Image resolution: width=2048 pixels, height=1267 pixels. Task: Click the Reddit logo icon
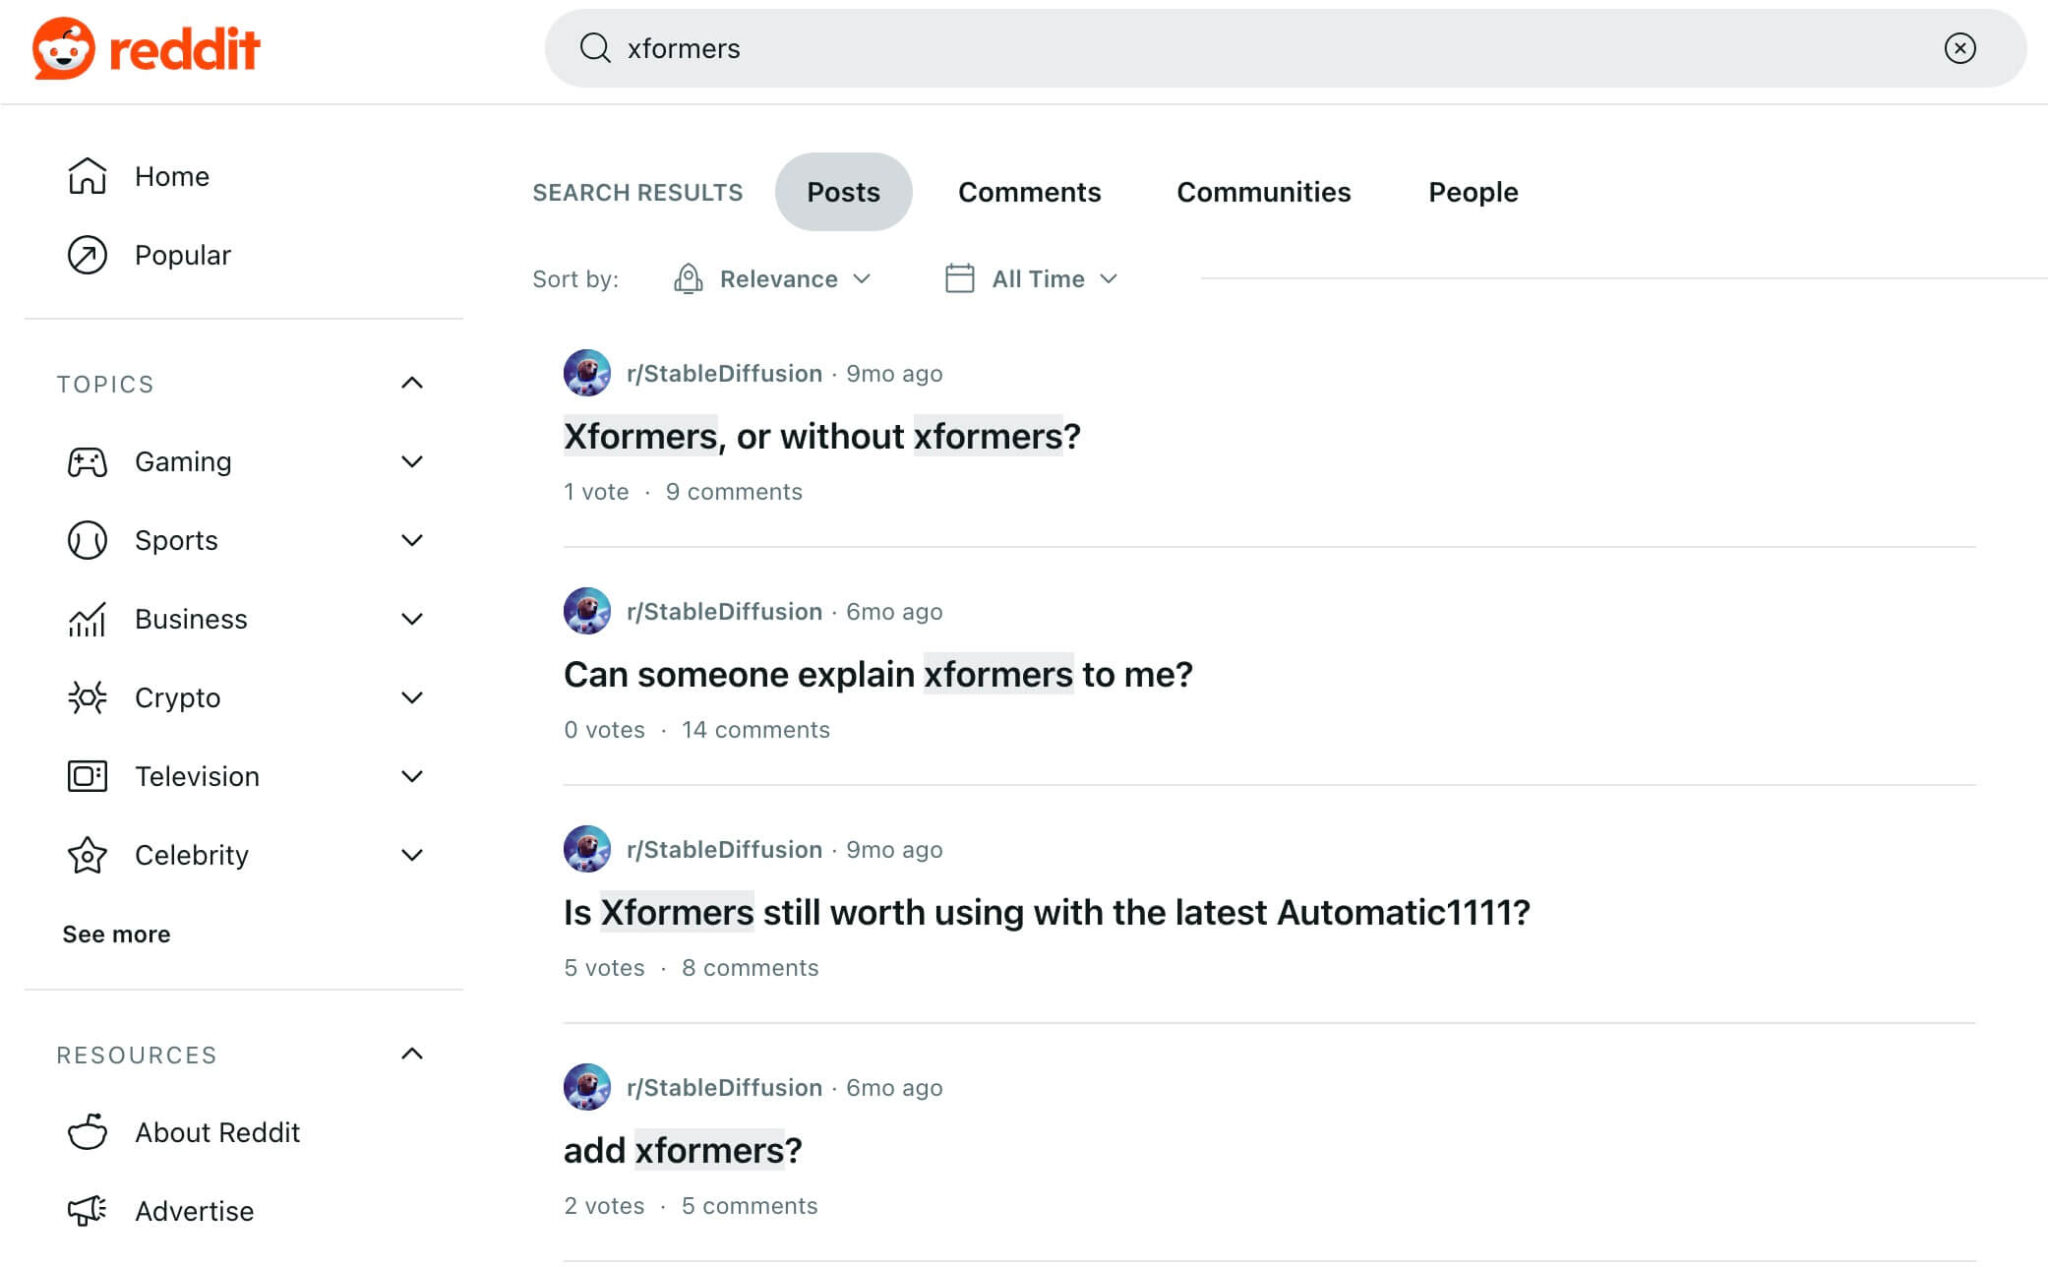click(x=64, y=47)
